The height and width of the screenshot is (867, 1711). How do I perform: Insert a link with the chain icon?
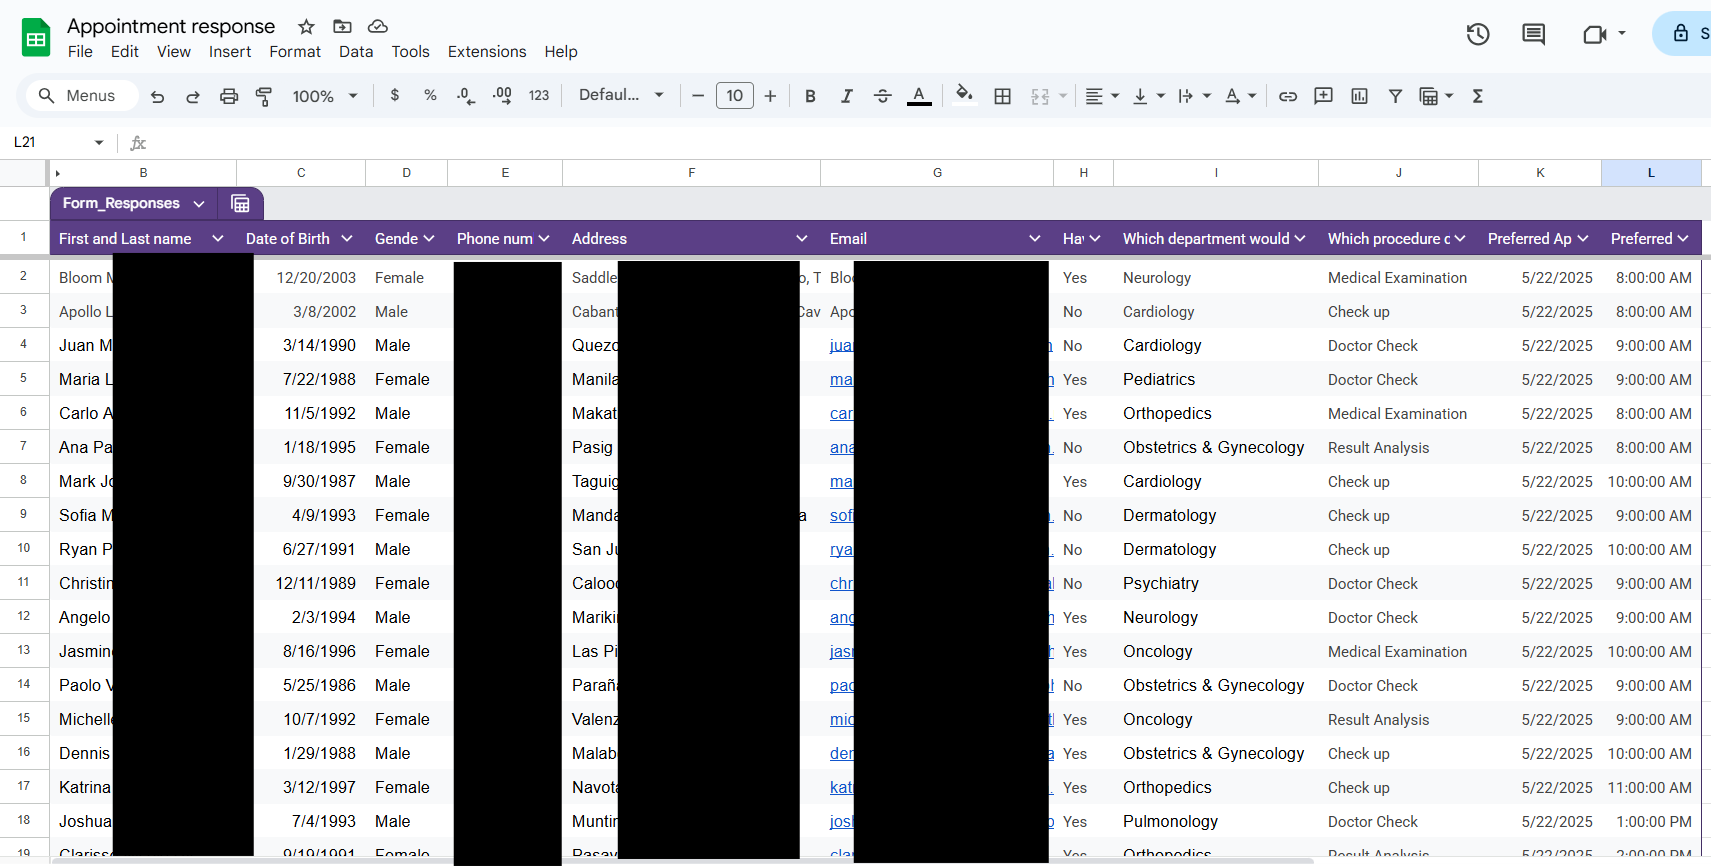click(x=1288, y=96)
